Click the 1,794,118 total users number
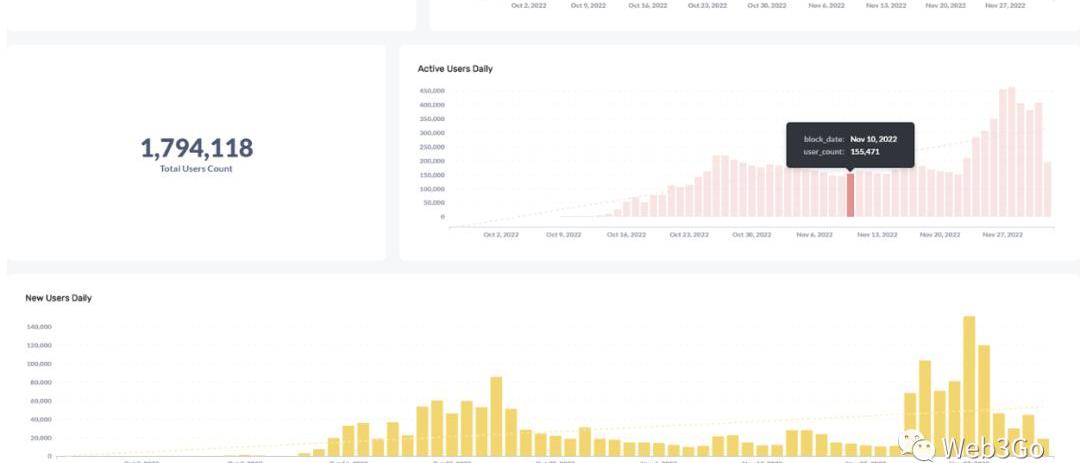The image size is (1080, 463). 196,148
